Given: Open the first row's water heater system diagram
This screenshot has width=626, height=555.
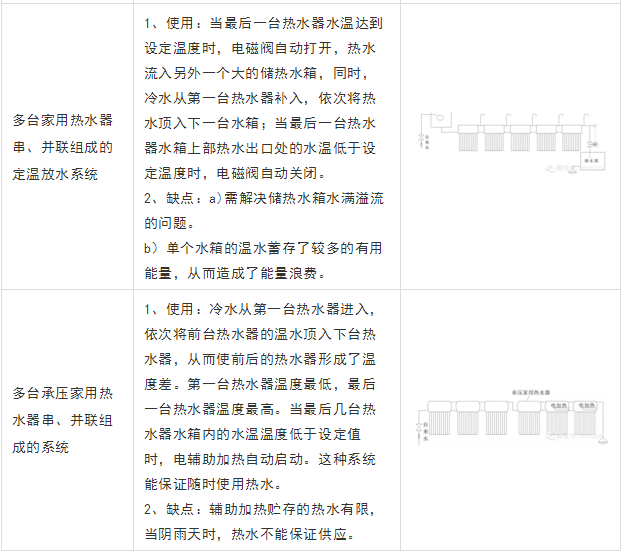Looking at the screenshot, I should pyautogui.click(x=512, y=143).
